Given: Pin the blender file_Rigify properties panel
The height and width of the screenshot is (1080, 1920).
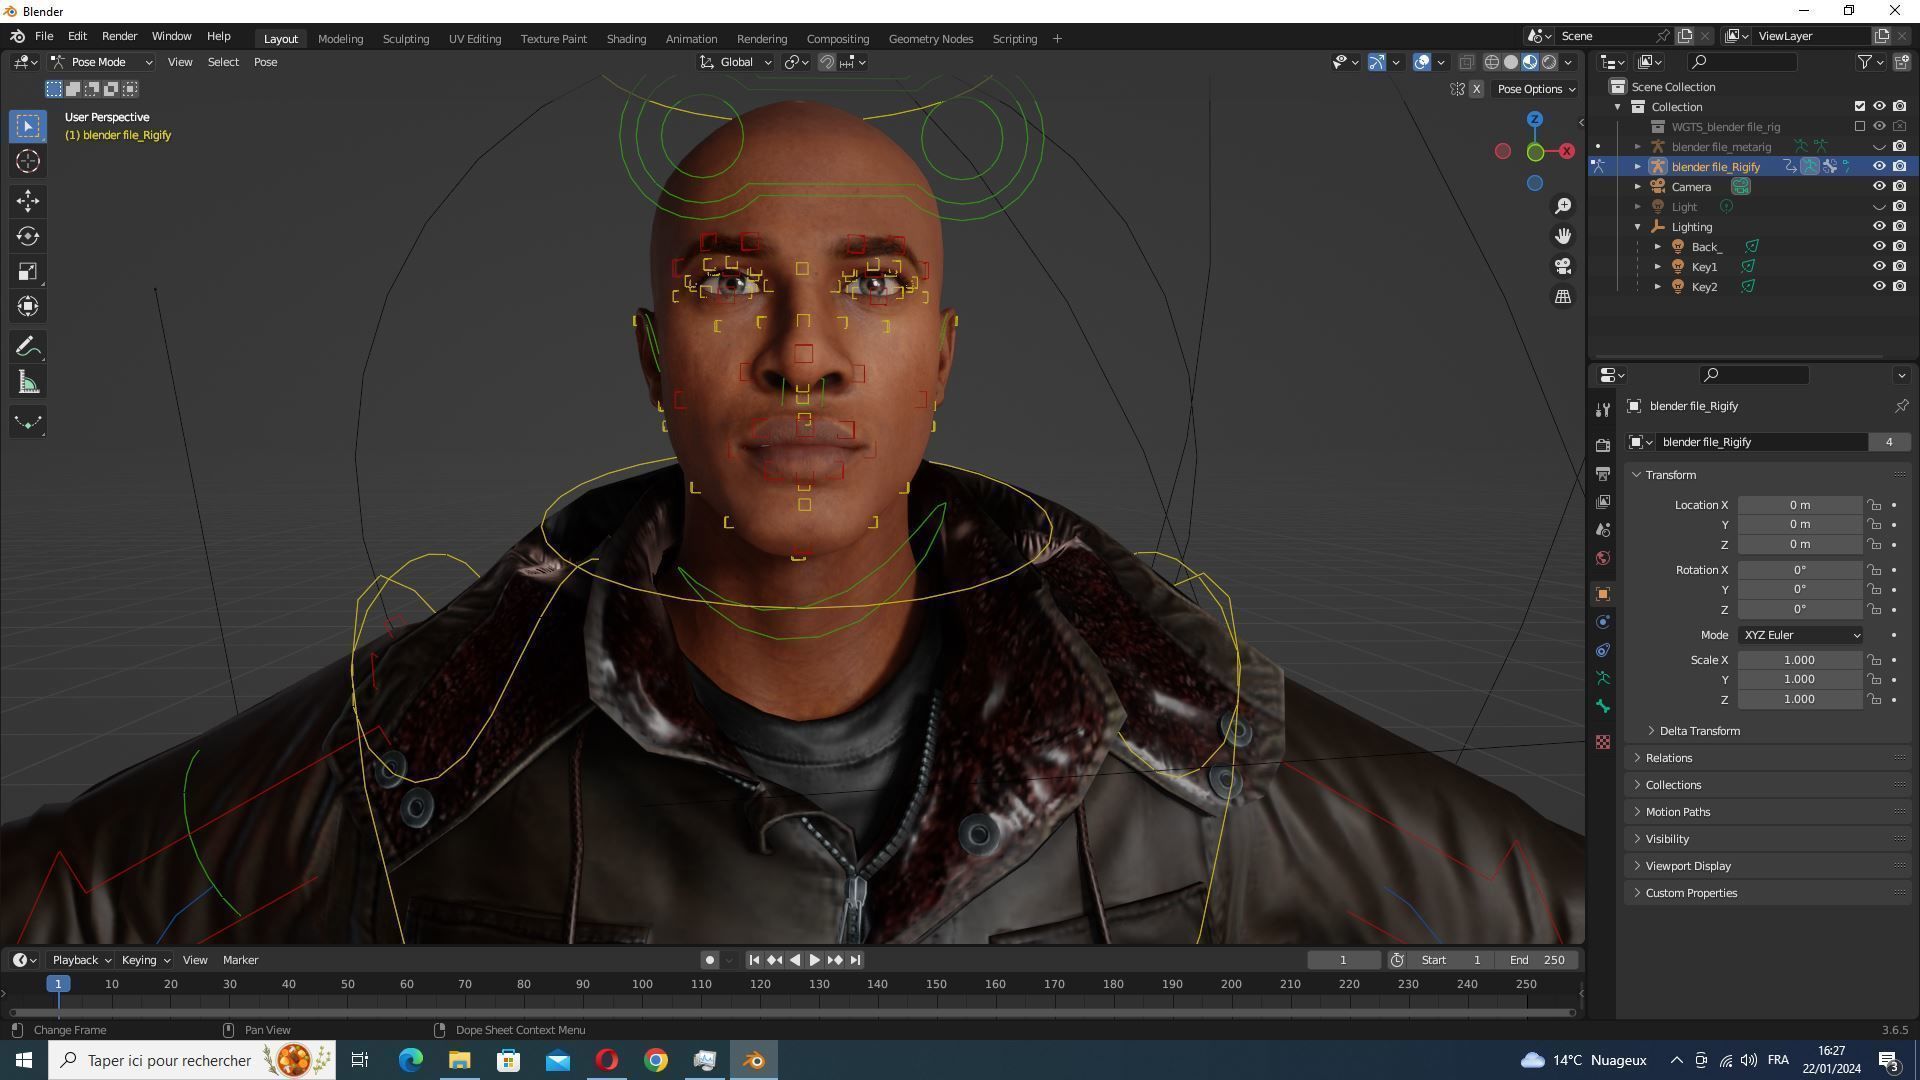Looking at the screenshot, I should click(1901, 406).
